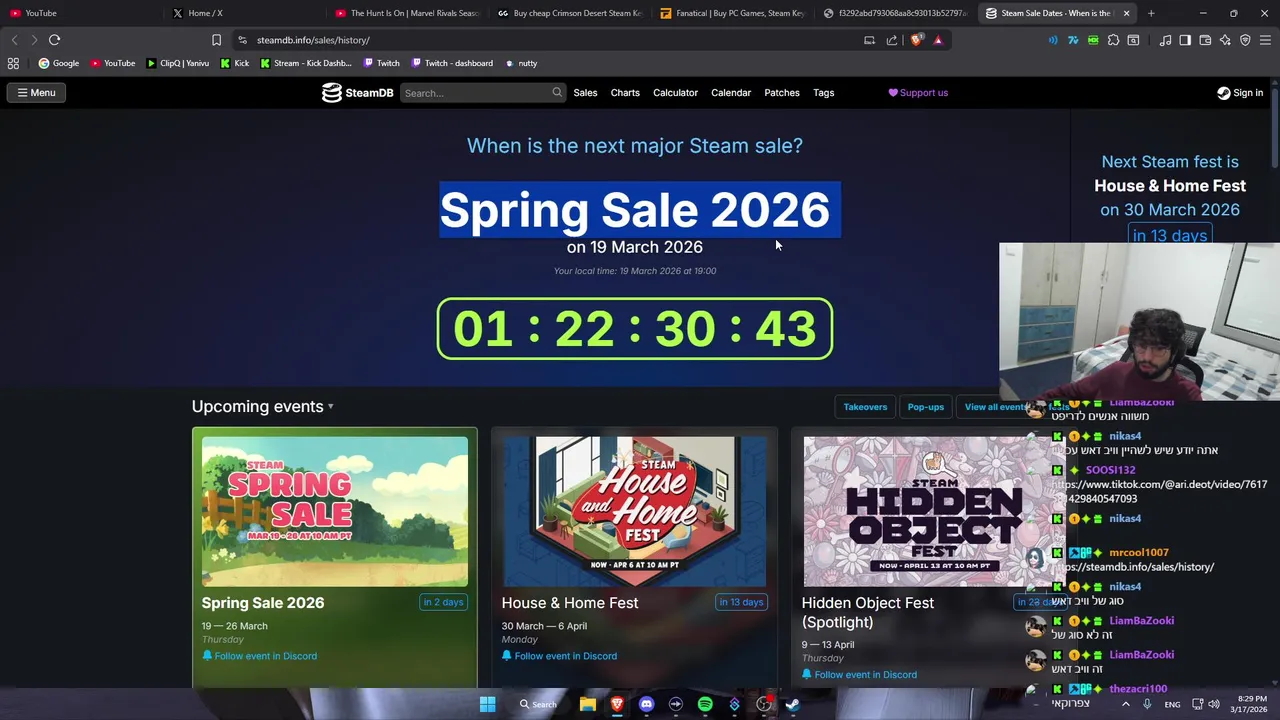The width and height of the screenshot is (1280, 720).
Task: Click the tiktok.com link in chat
Action: point(1158,491)
